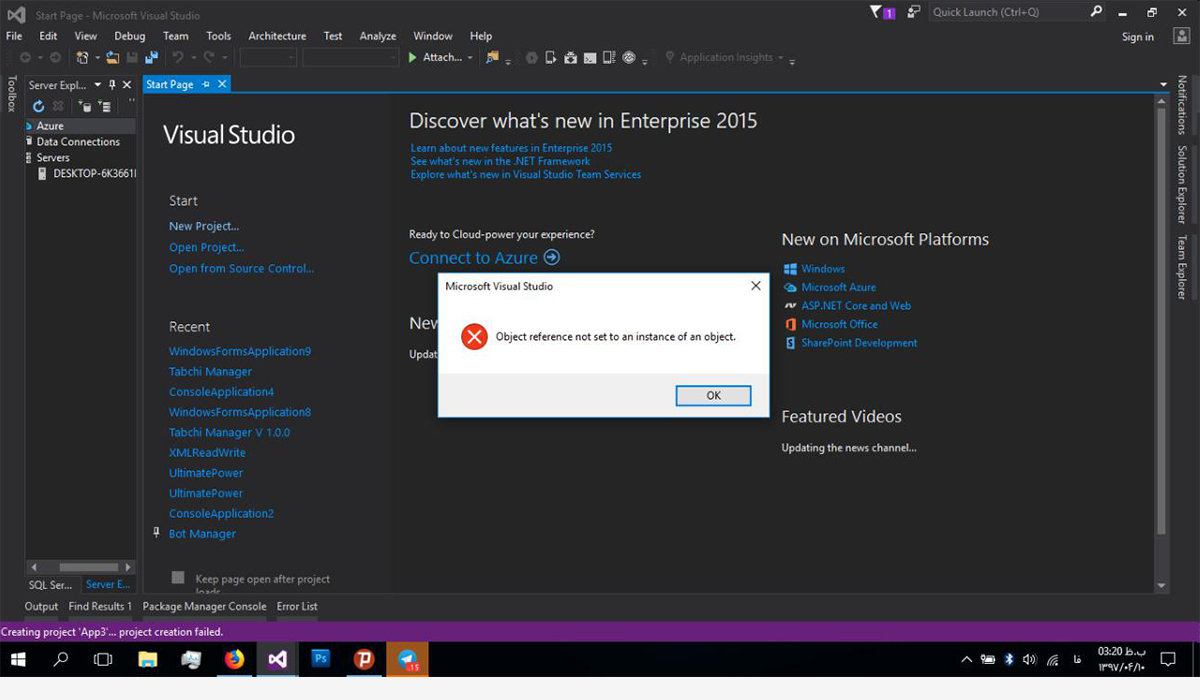Click the Start Page vertical scrollbar
Image resolution: width=1200 pixels, height=700 pixels.
point(1161,320)
